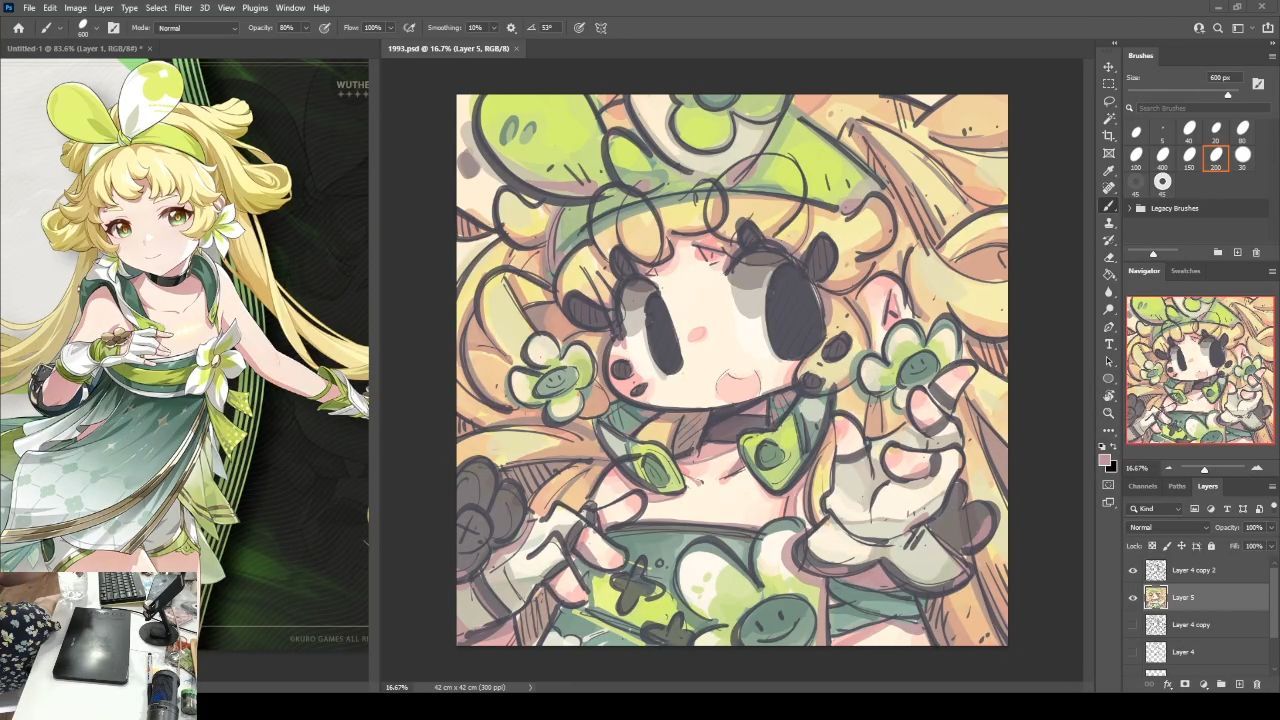Viewport: 1280px width, 720px height.
Task: Click the Home icon in options bar
Action: point(18,28)
